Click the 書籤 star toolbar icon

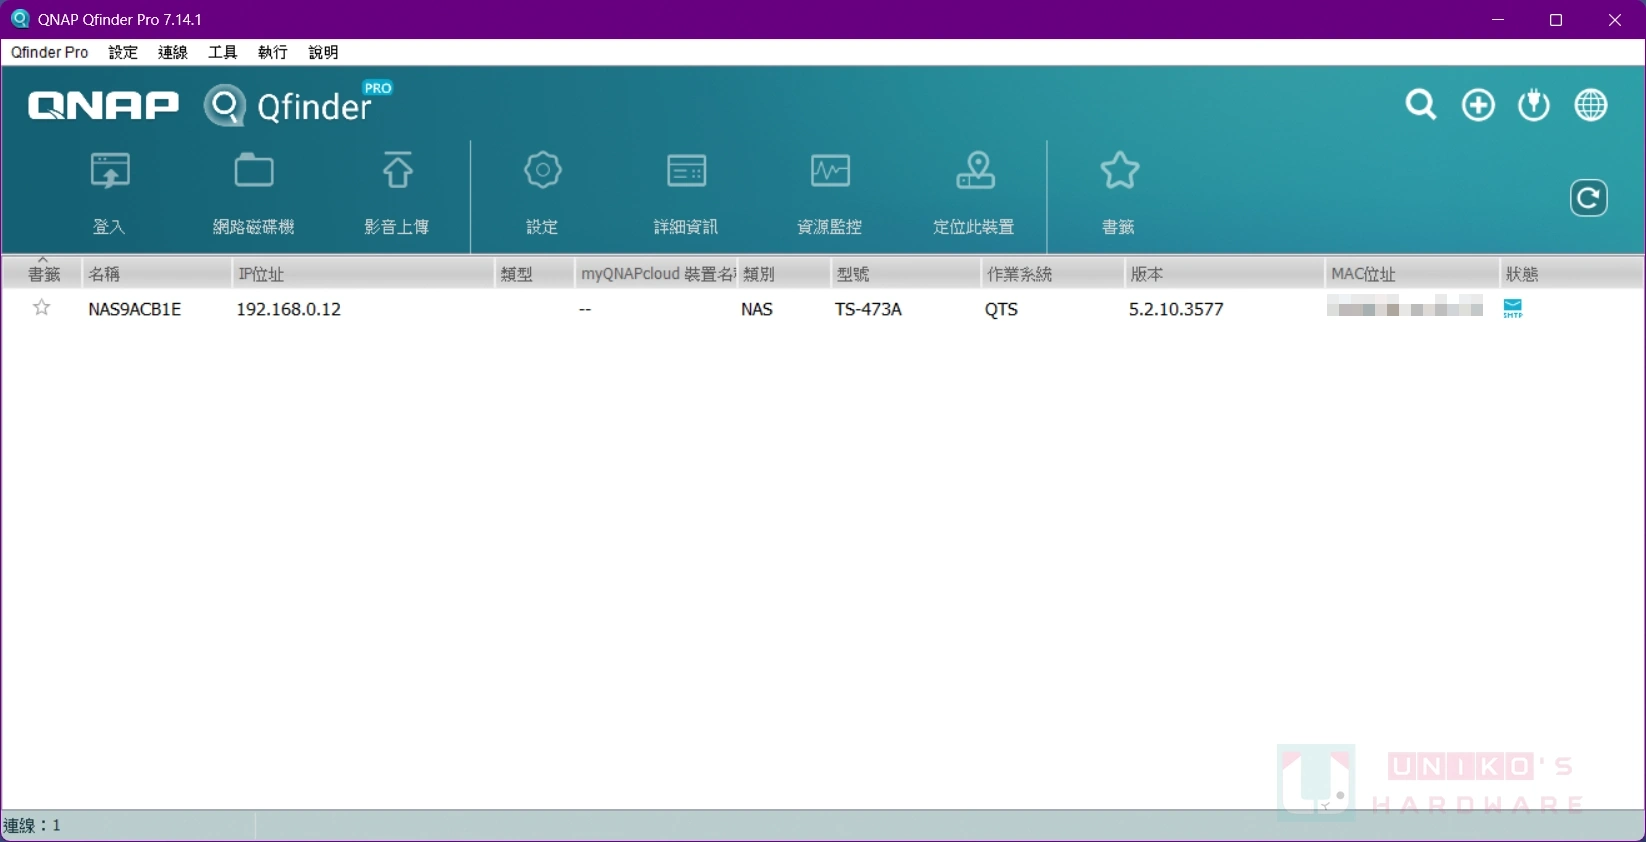(x=1119, y=193)
